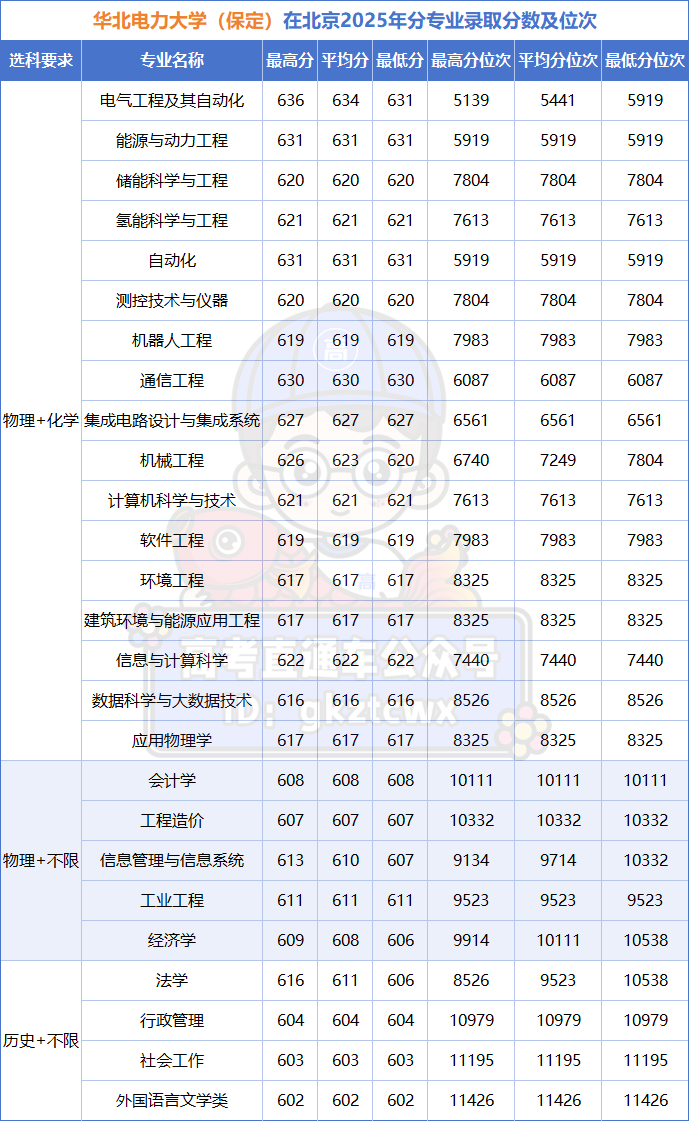Click average rank 9714 in 信息管理与信息系统 row
The height and width of the screenshot is (1121, 689).
[557, 861]
